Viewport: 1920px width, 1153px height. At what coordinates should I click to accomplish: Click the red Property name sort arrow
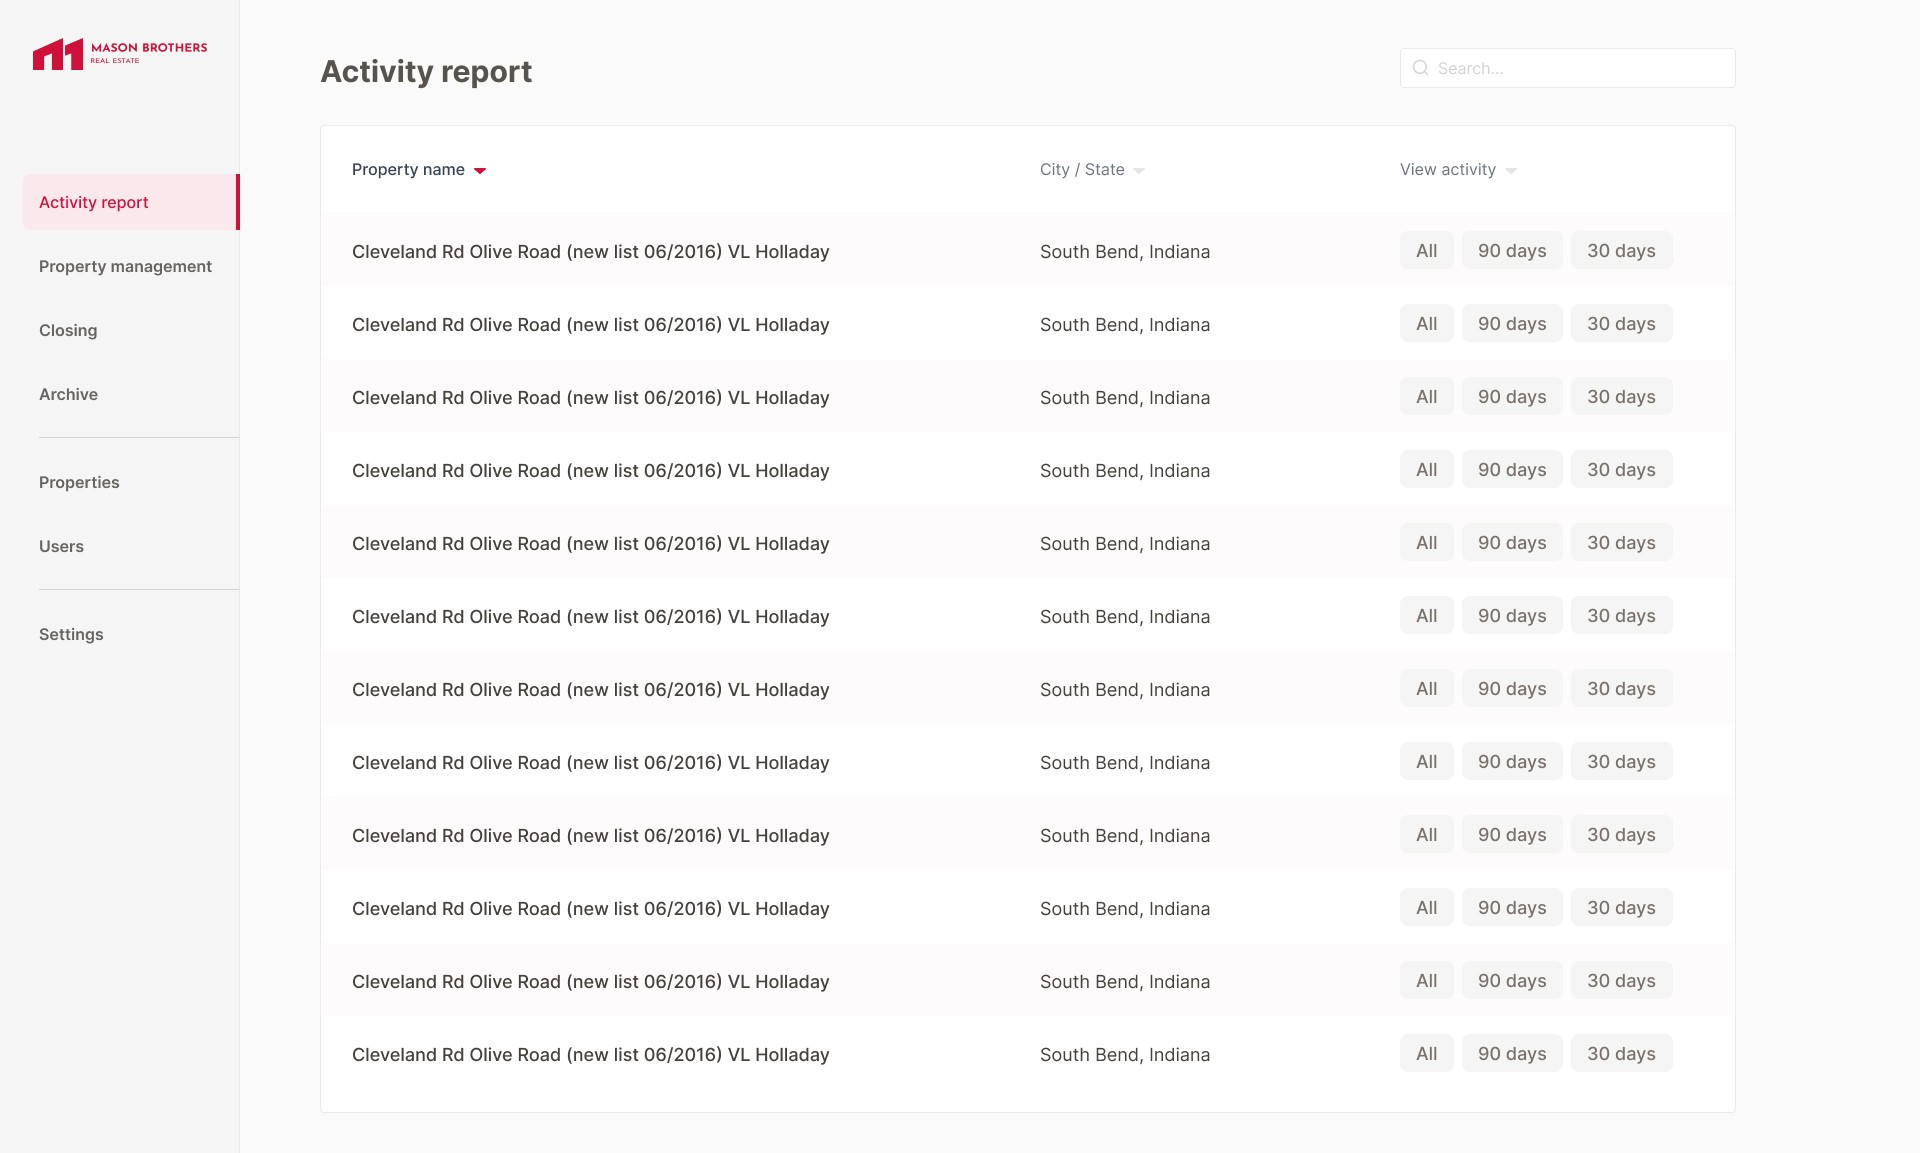point(480,171)
